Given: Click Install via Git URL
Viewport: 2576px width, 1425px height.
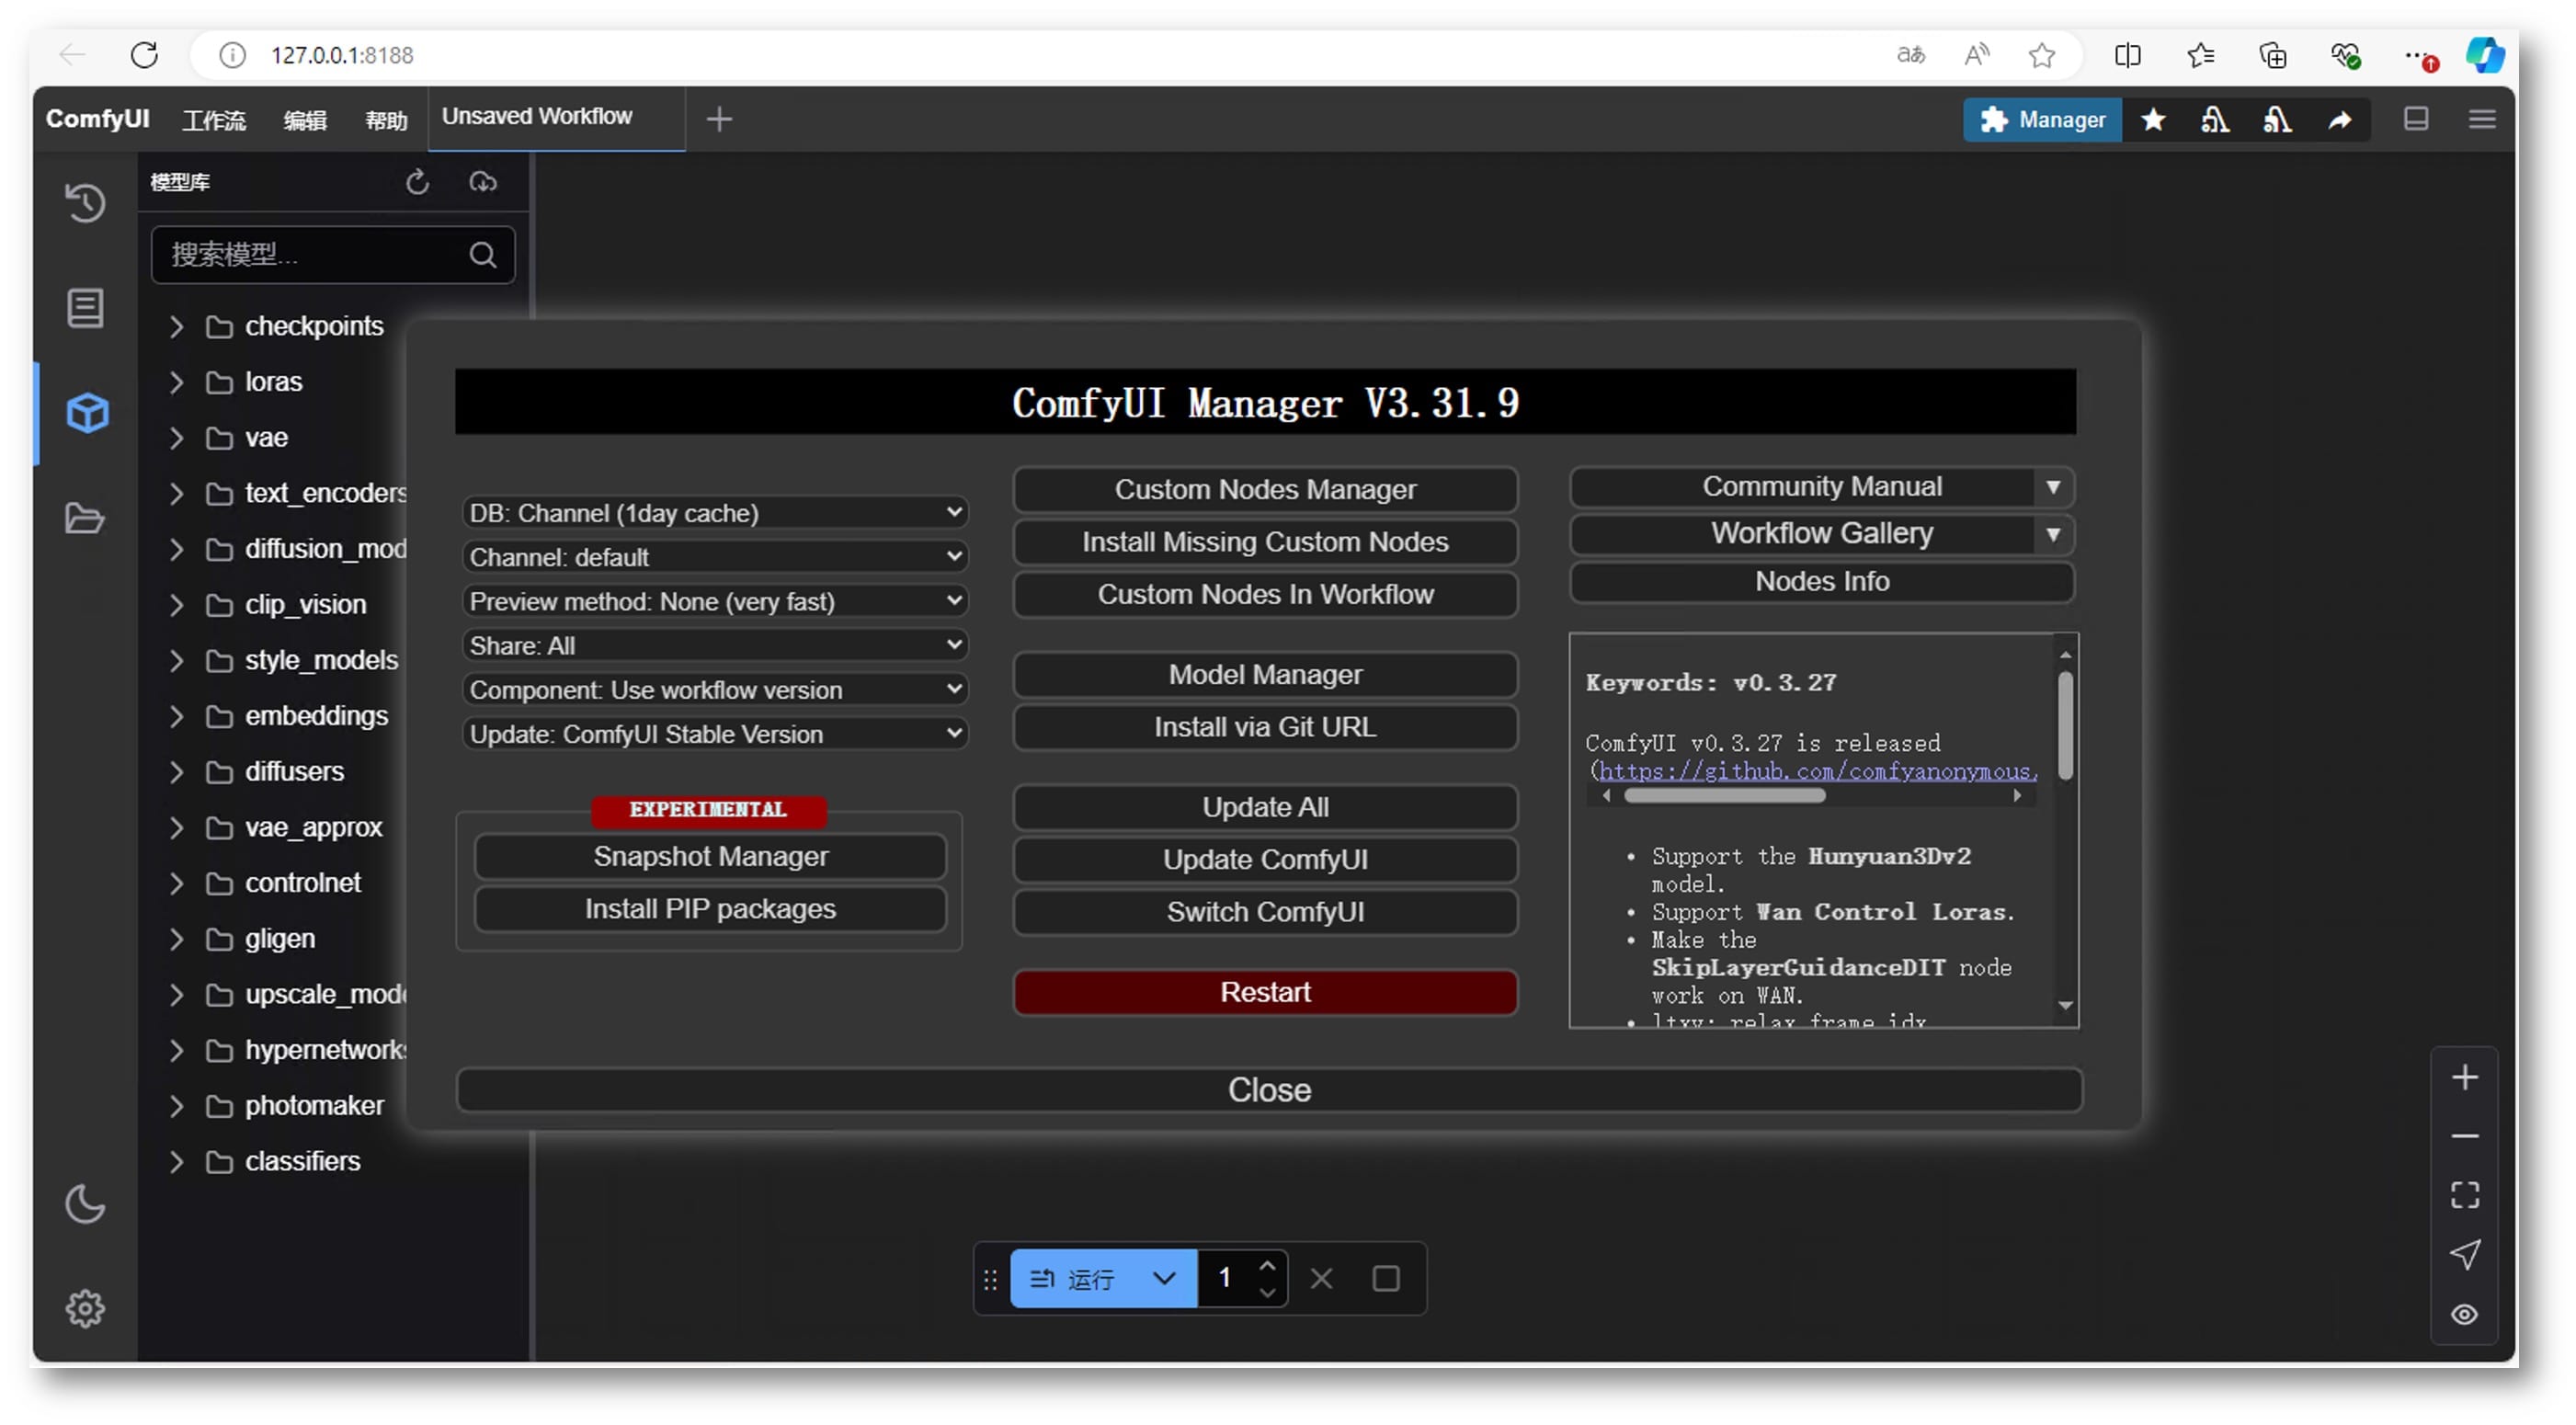Looking at the screenshot, I should (x=1265, y=727).
